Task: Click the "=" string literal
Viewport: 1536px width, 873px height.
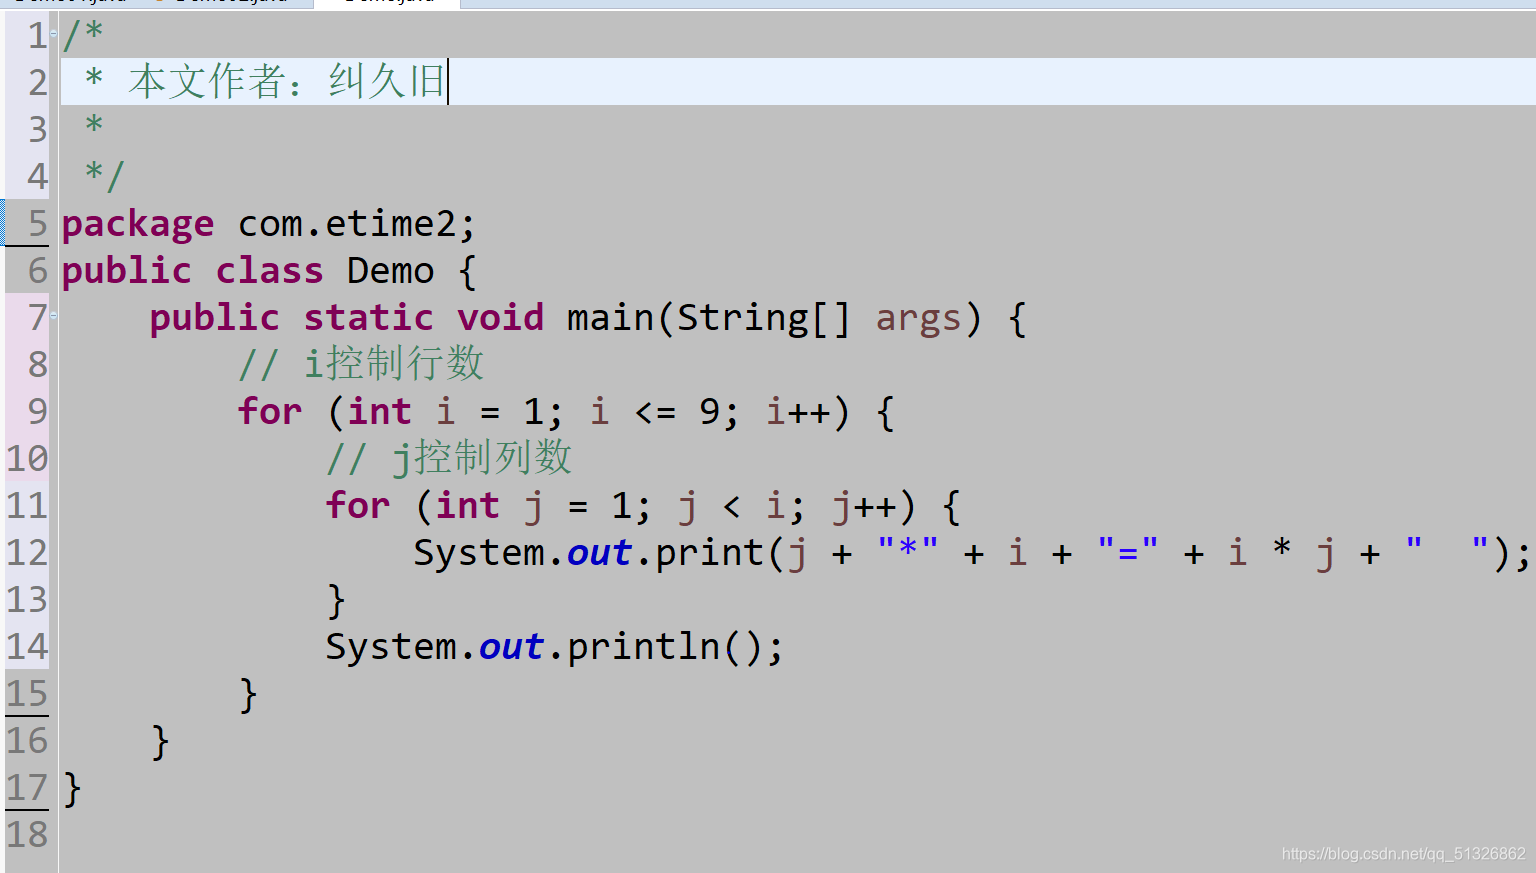Action: [1128, 549]
